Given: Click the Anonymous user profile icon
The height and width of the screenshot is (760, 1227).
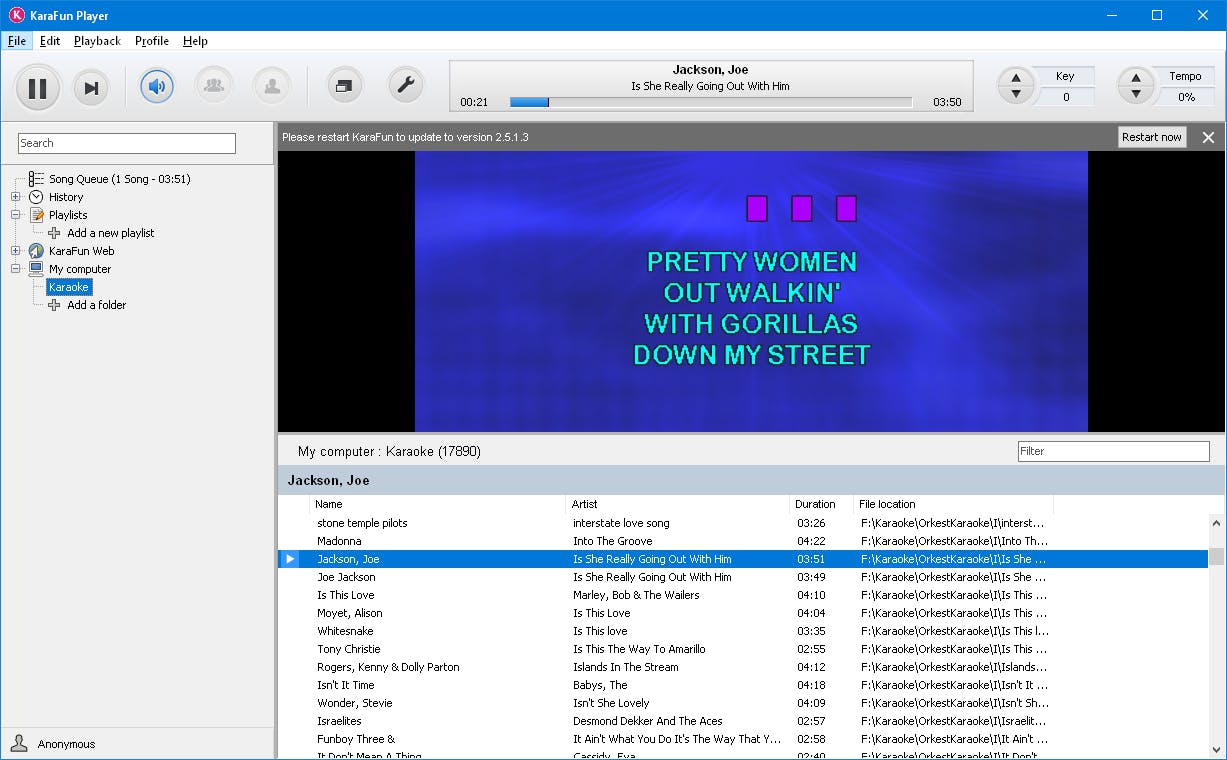Looking at the screenshot, I should [x=19, y=743].
